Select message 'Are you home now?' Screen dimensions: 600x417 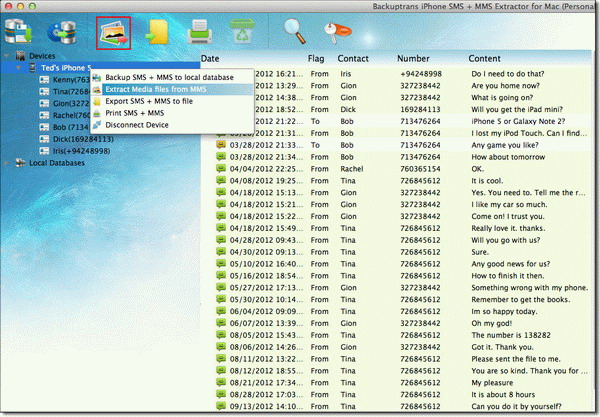pos(505,86)
